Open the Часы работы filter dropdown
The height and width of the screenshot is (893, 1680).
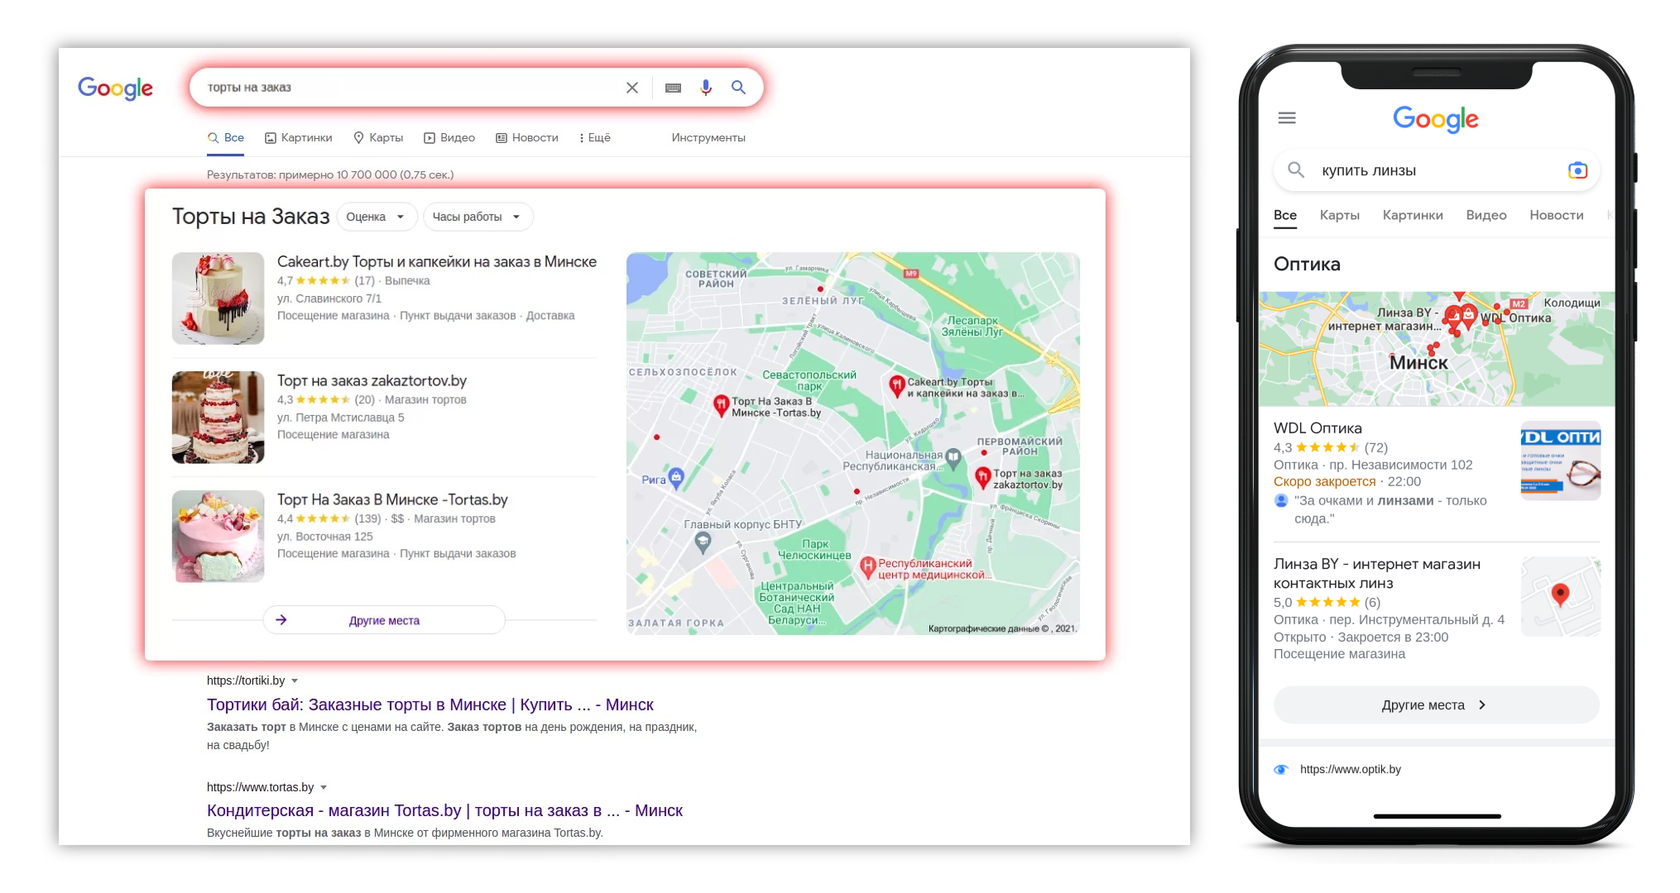point(477,217)
